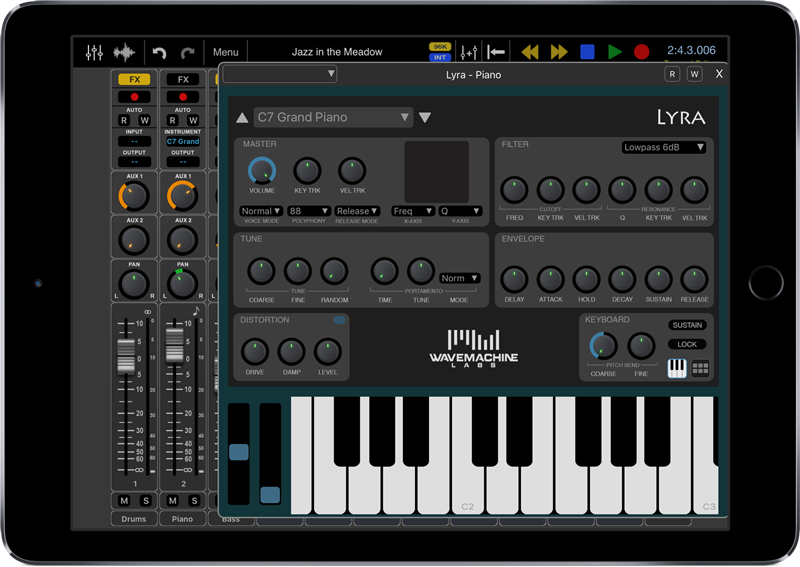Click R button in Lyra window header
This screenshot has height=567, width=800.
coord(672,75)
